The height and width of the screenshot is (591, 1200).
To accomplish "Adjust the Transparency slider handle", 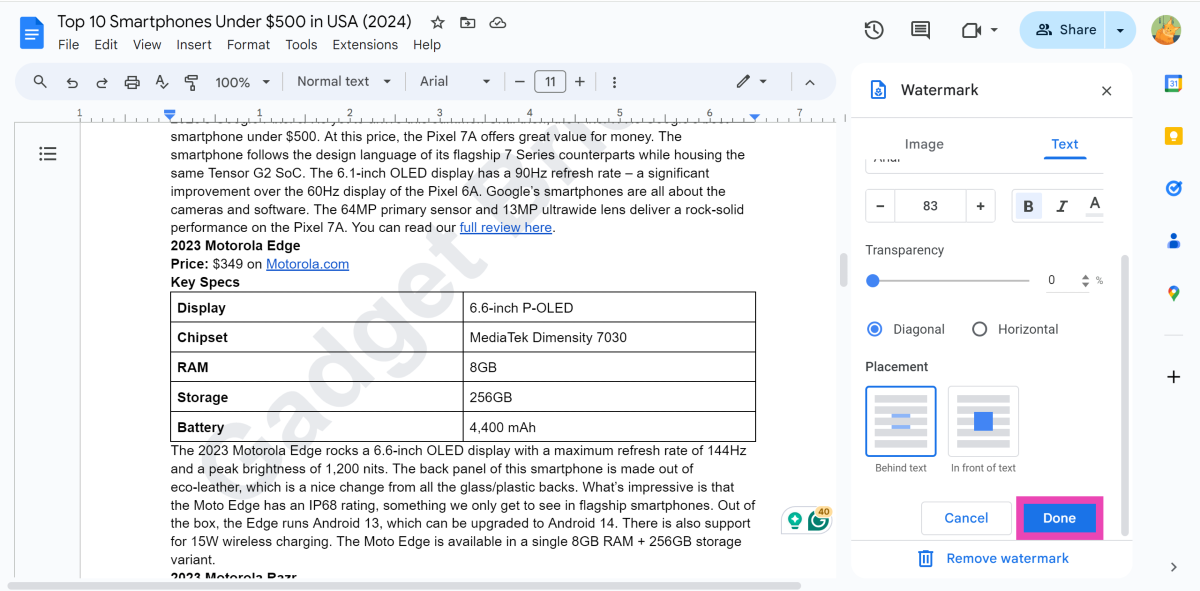I will pos(873,281).
